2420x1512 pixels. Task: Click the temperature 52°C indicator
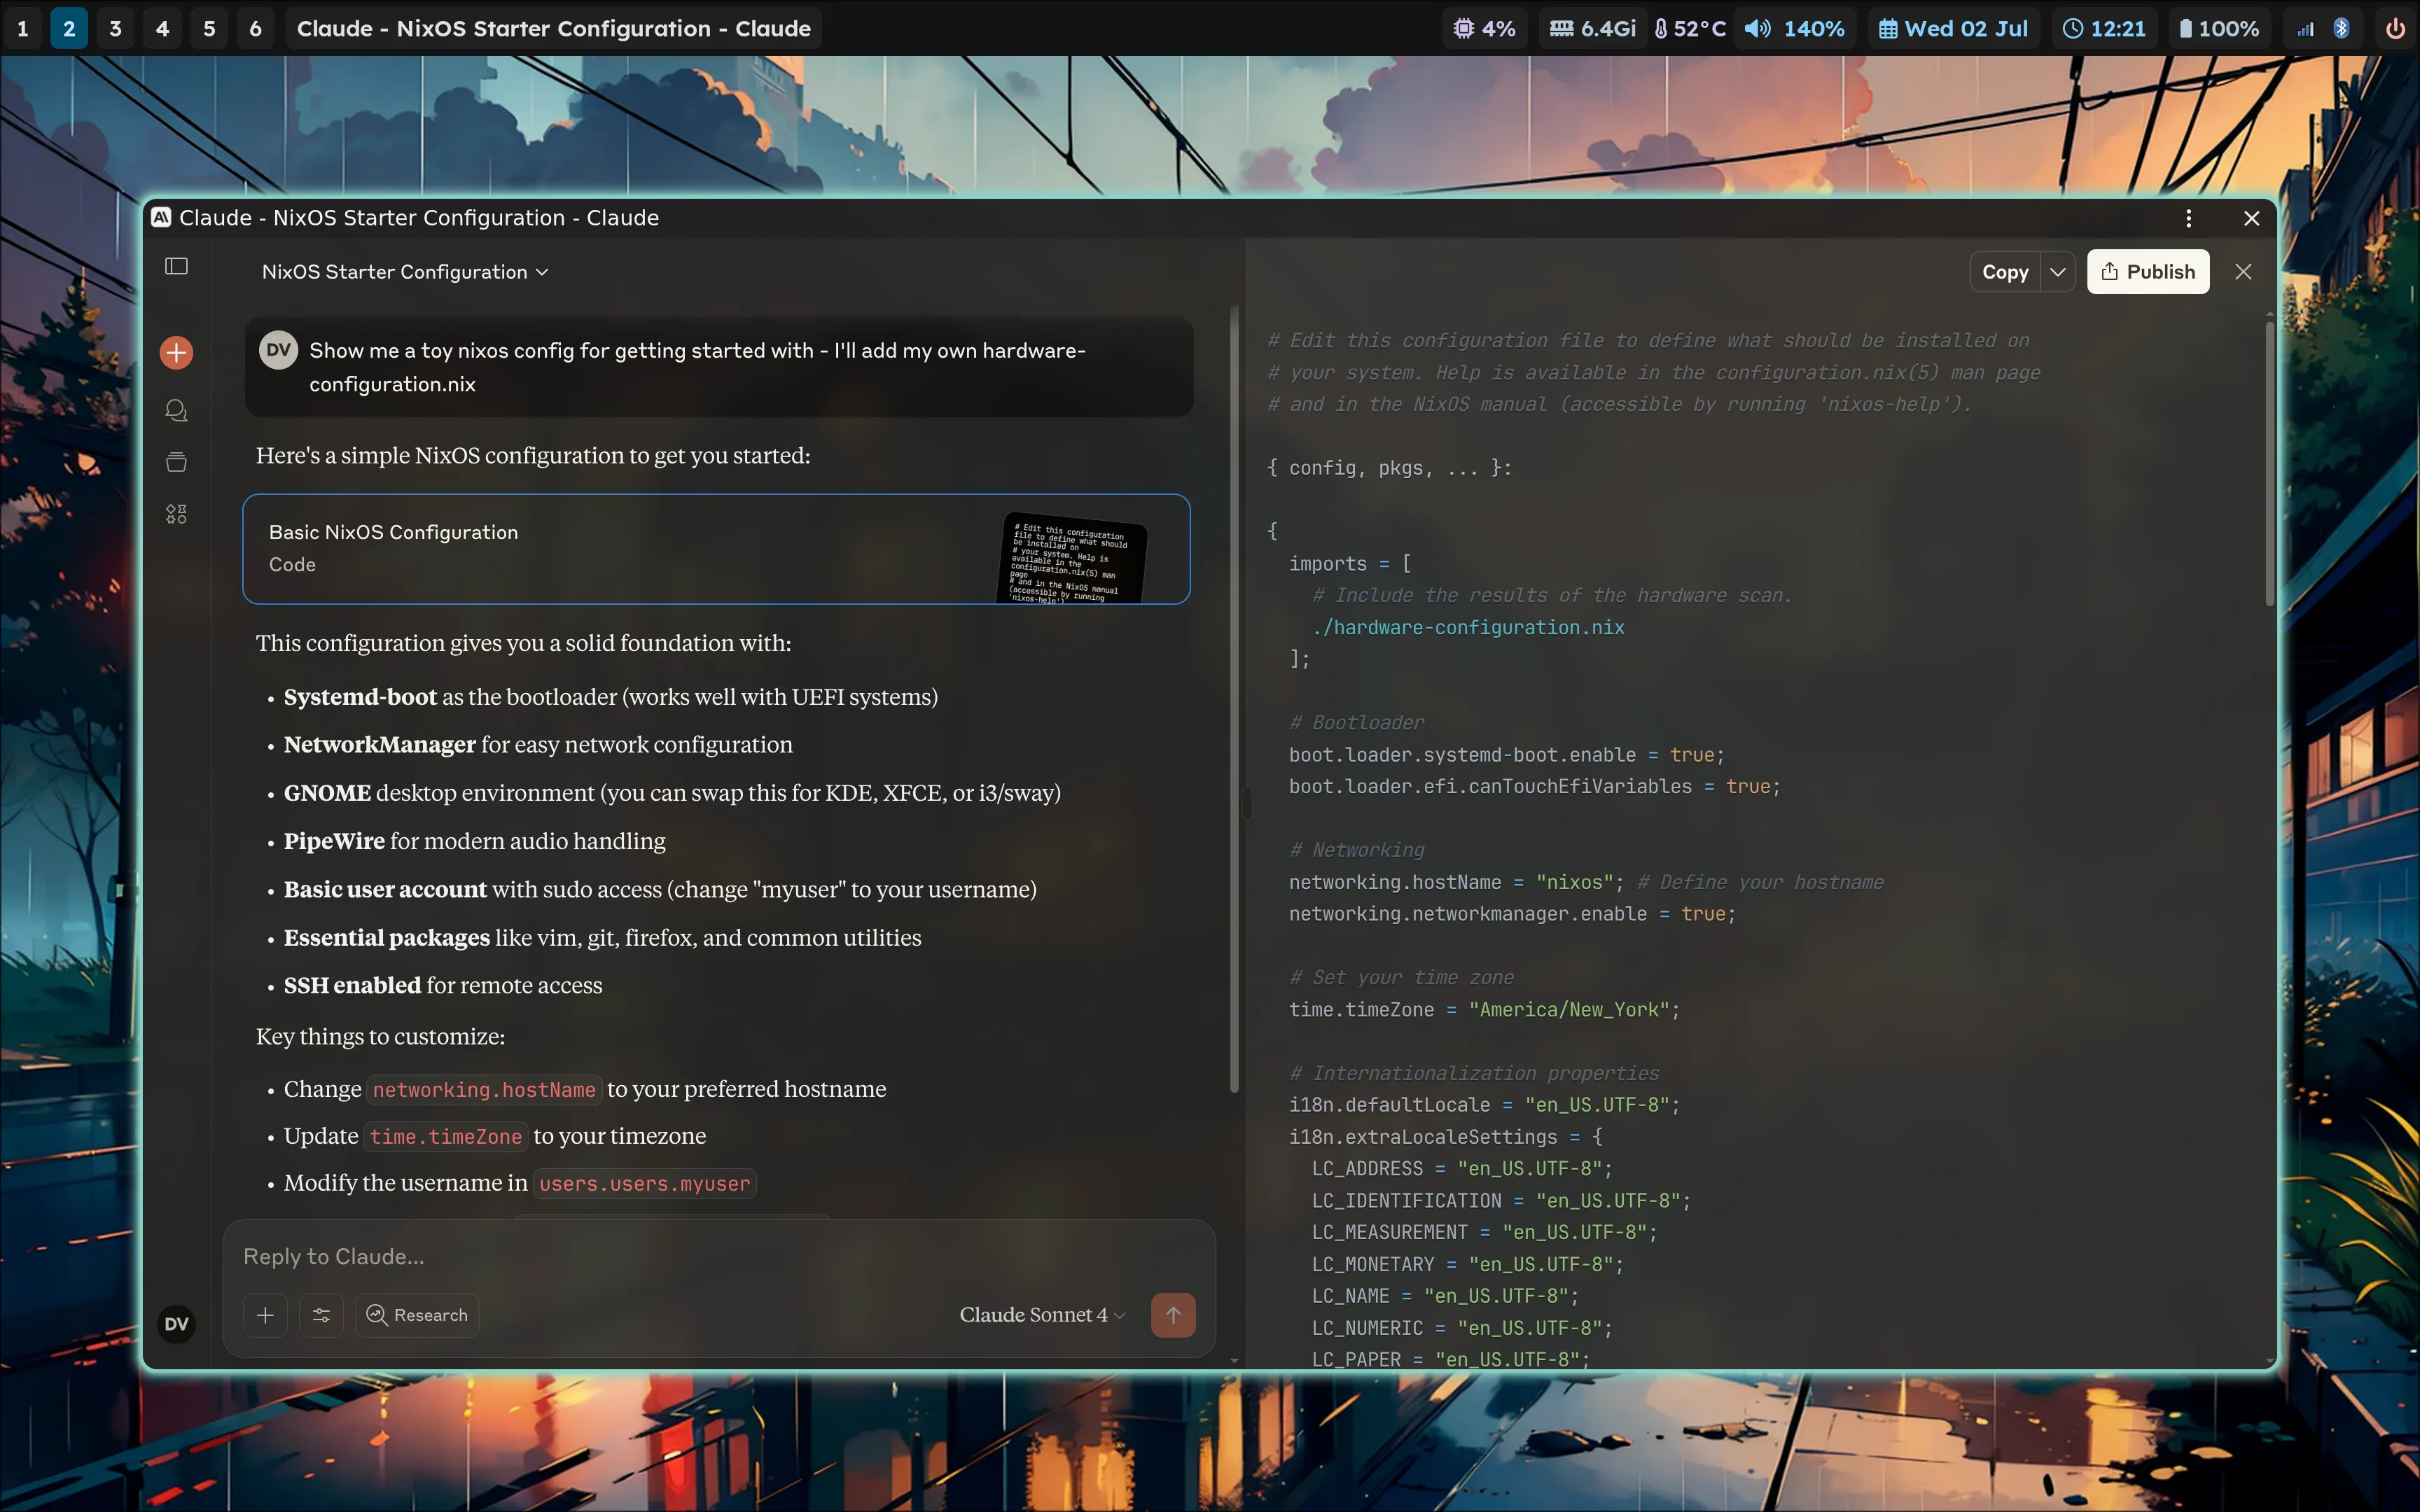pos(1690,28)
